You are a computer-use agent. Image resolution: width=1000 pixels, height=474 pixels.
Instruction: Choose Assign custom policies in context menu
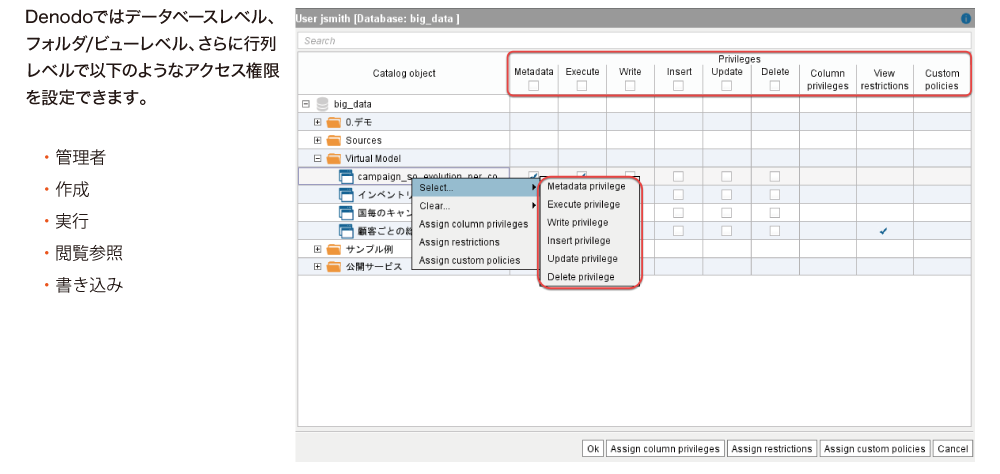click(476, 260)
